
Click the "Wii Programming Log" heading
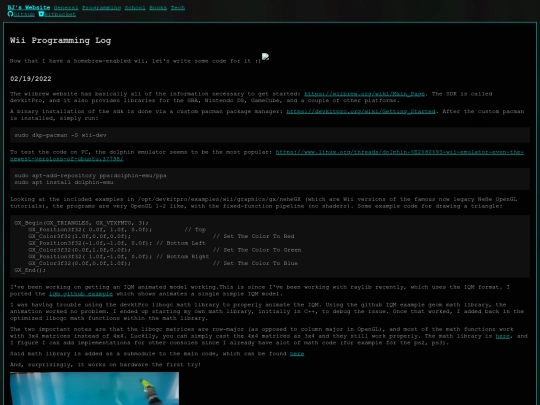(x=61, y=40)
